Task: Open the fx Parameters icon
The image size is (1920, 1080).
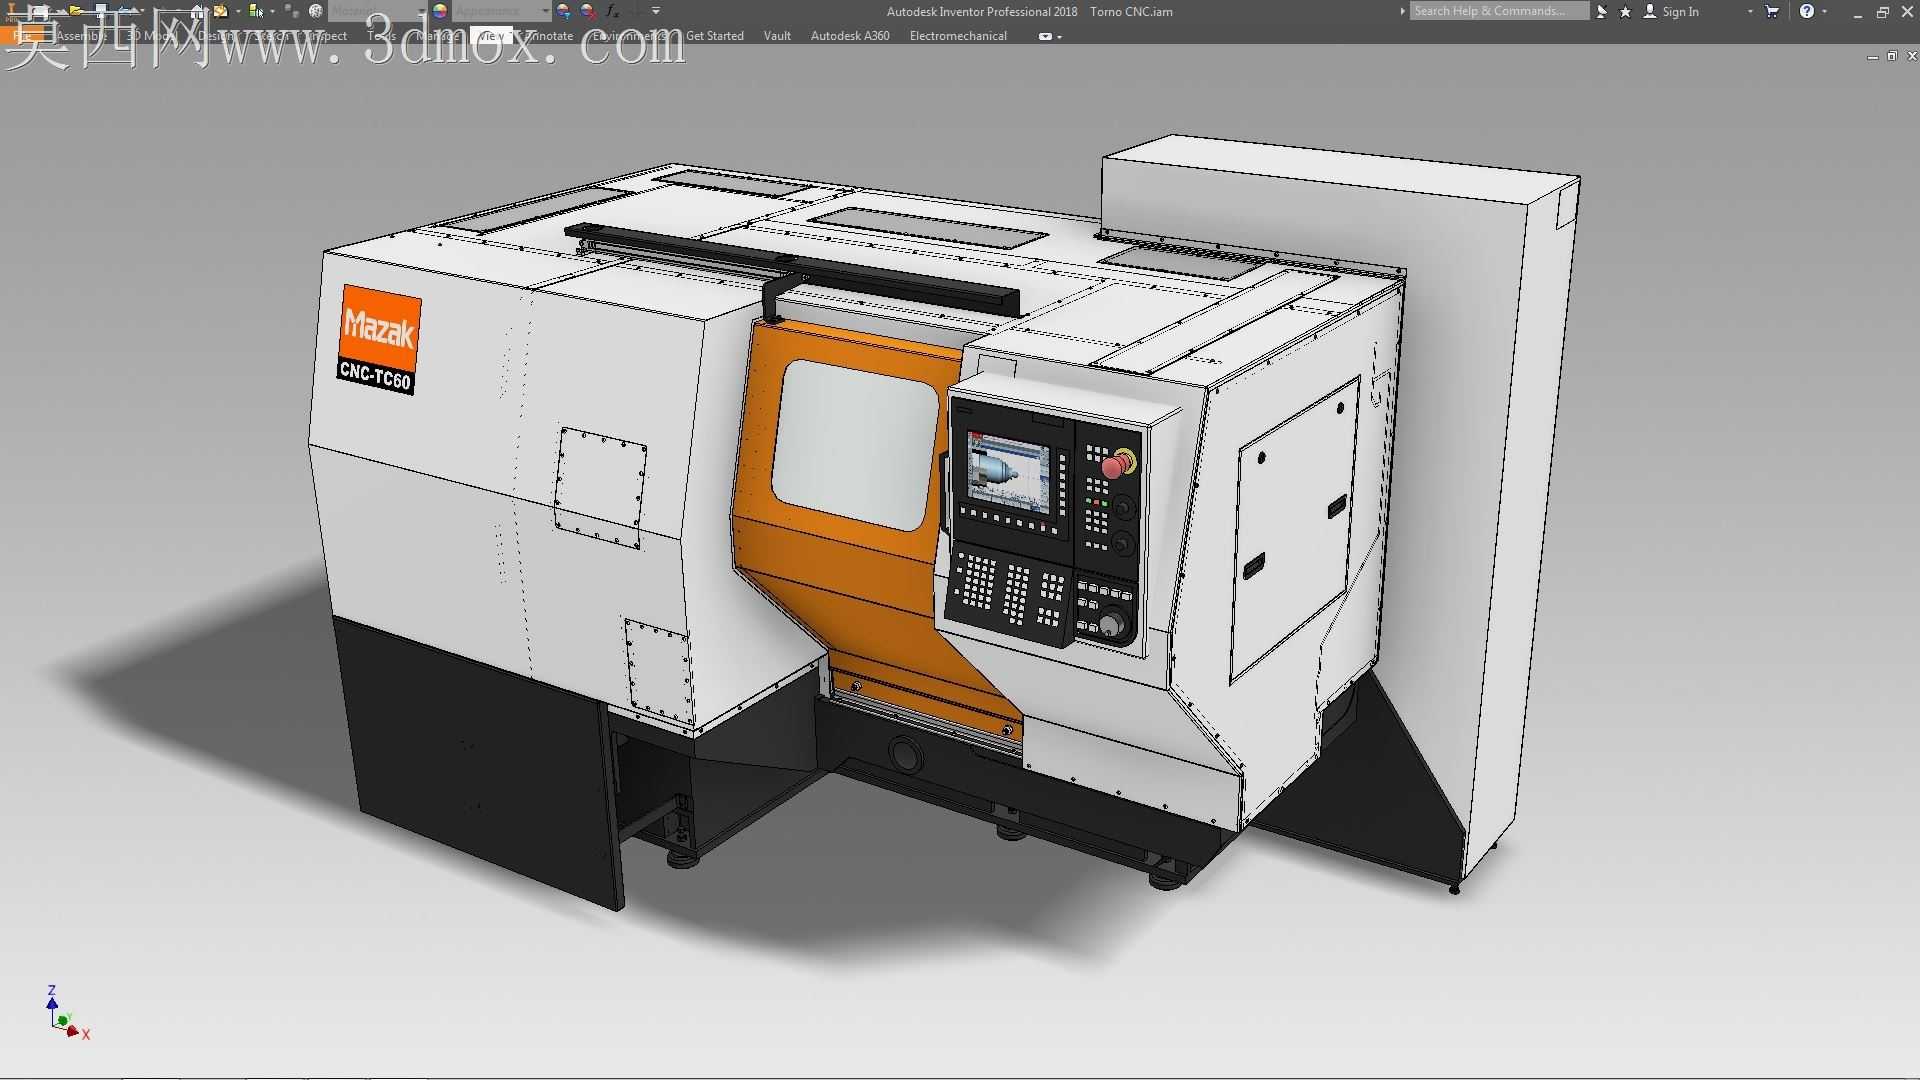Action: pyautogui.click(x=613, y=11)
